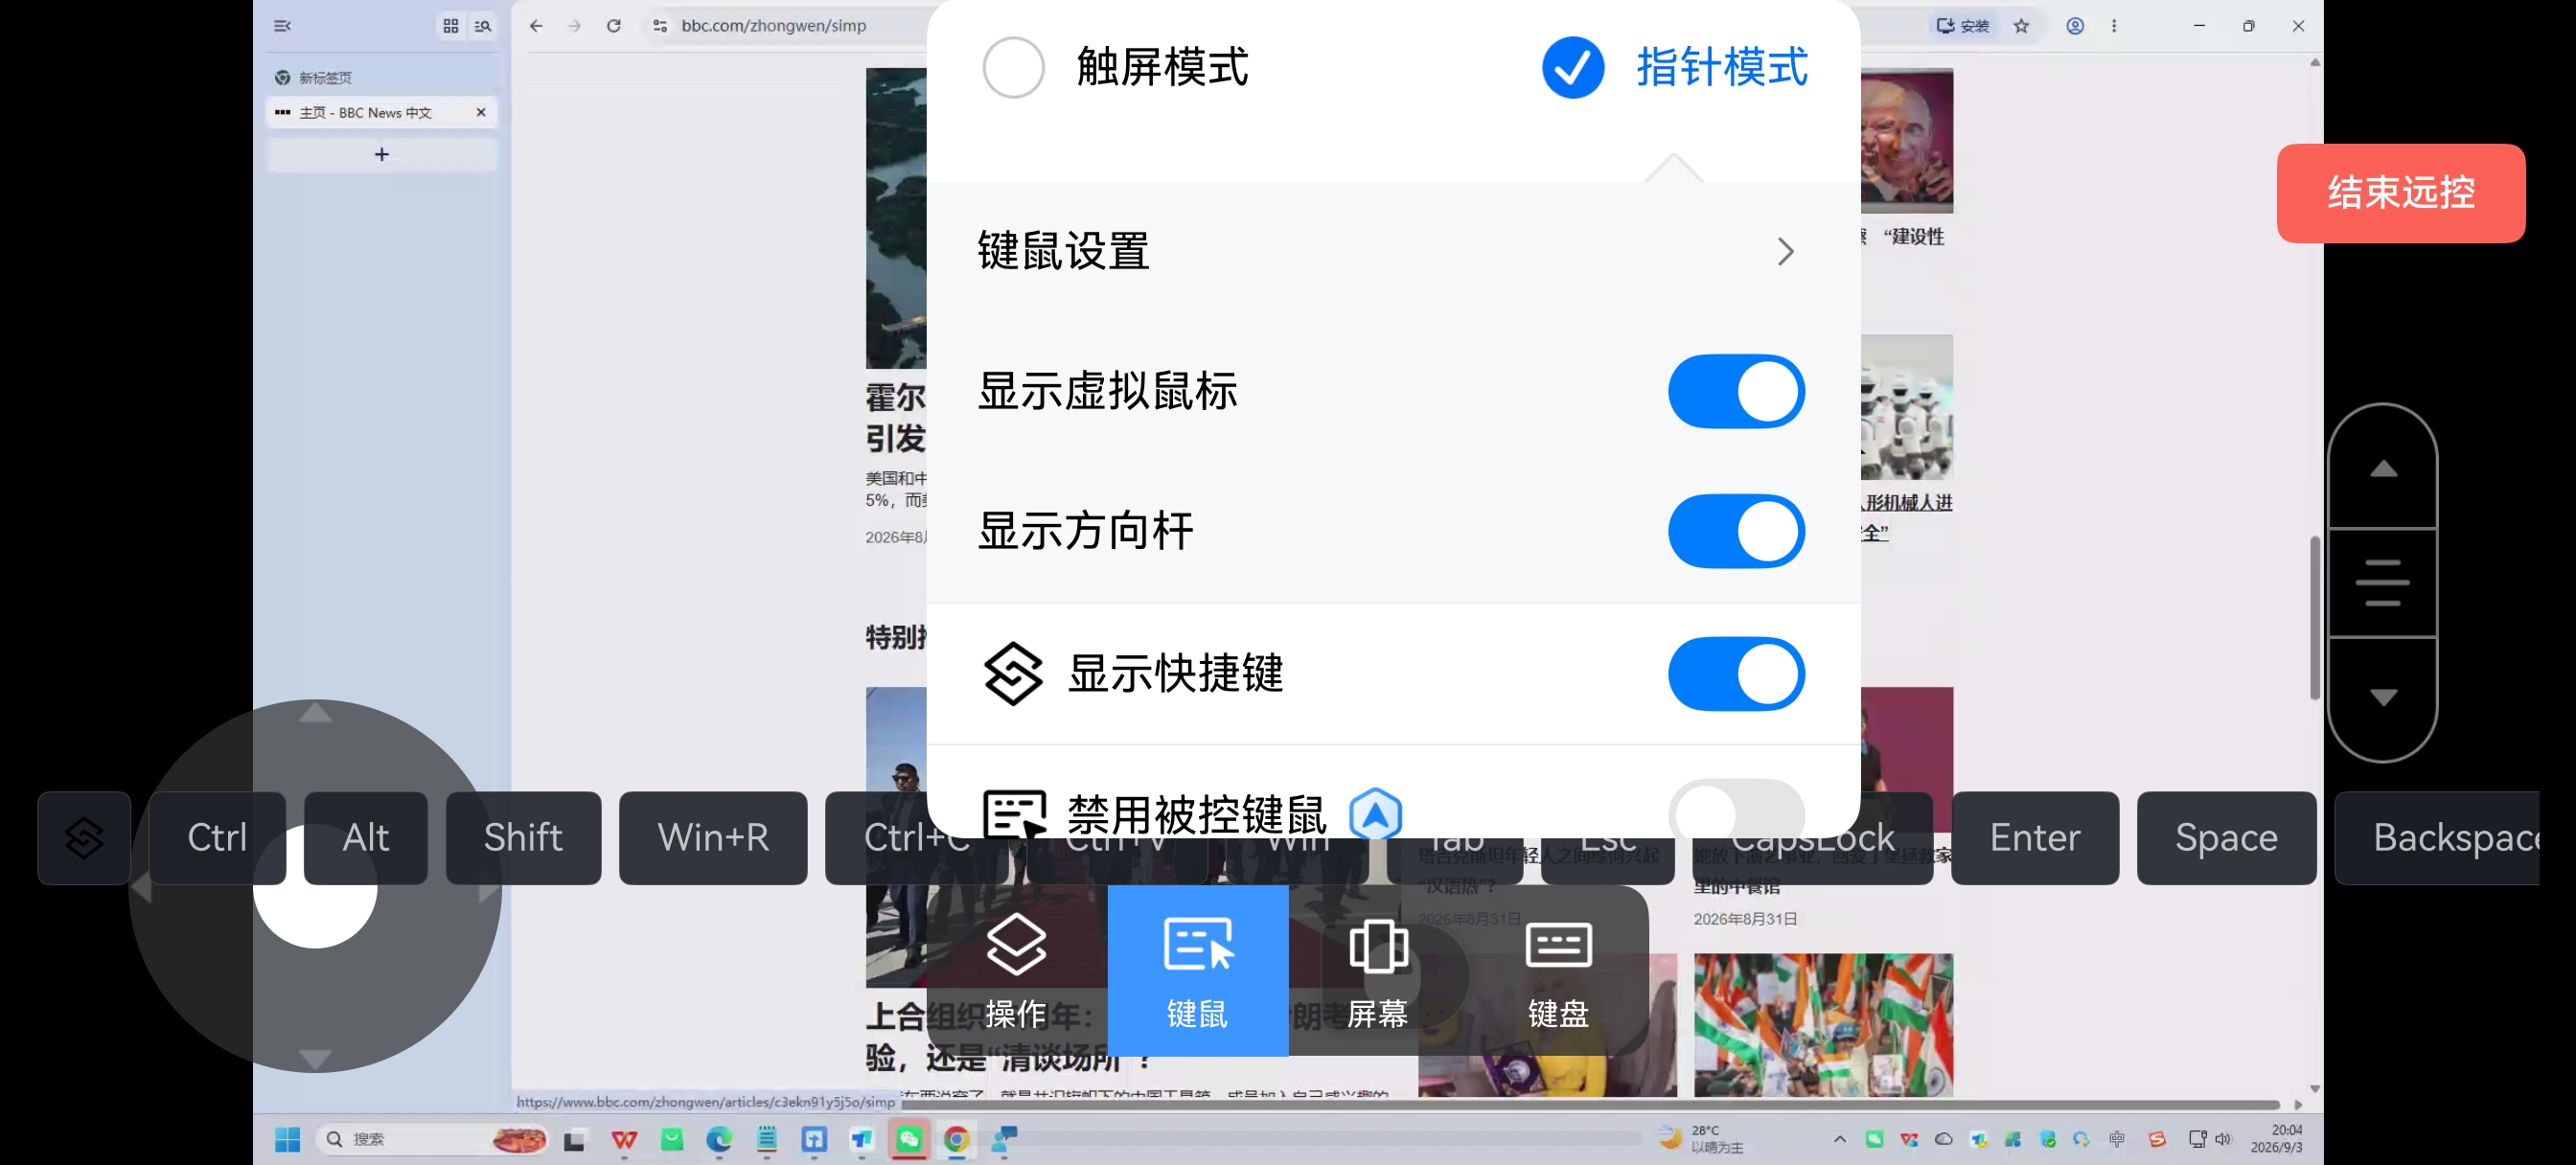Click the shortcut-key icon next to 显示快捷键
The height and width of the screenshot is (1165, 2576).
(1012, 673)
